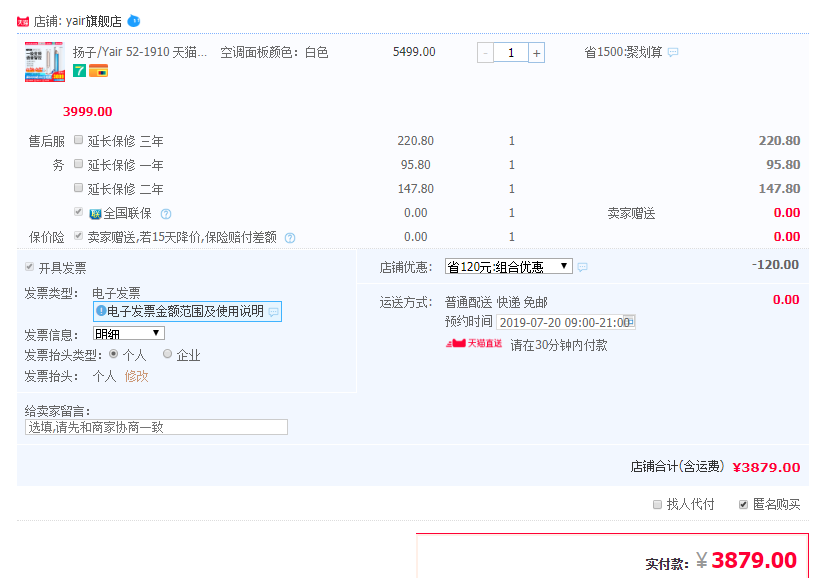Screen dimensions: 821x578
Task: Check 延长保修 一年 option
Action: click(79, 164)
